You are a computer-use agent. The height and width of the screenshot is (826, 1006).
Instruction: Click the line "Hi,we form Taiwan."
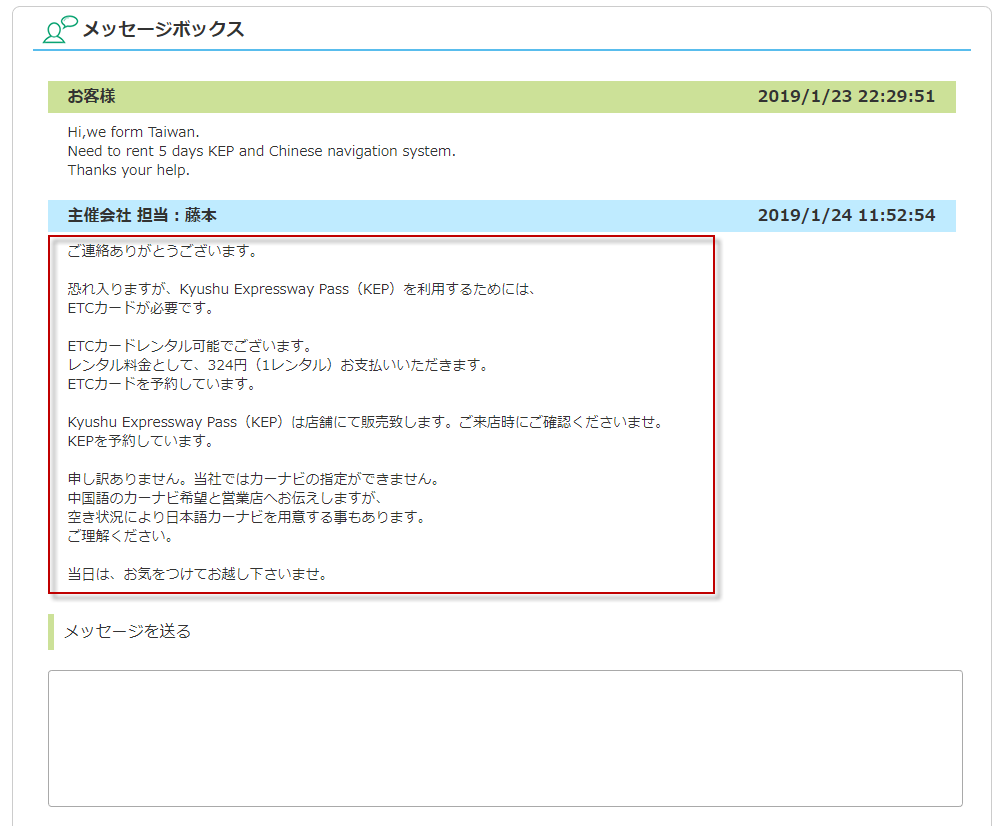(133, 132)
